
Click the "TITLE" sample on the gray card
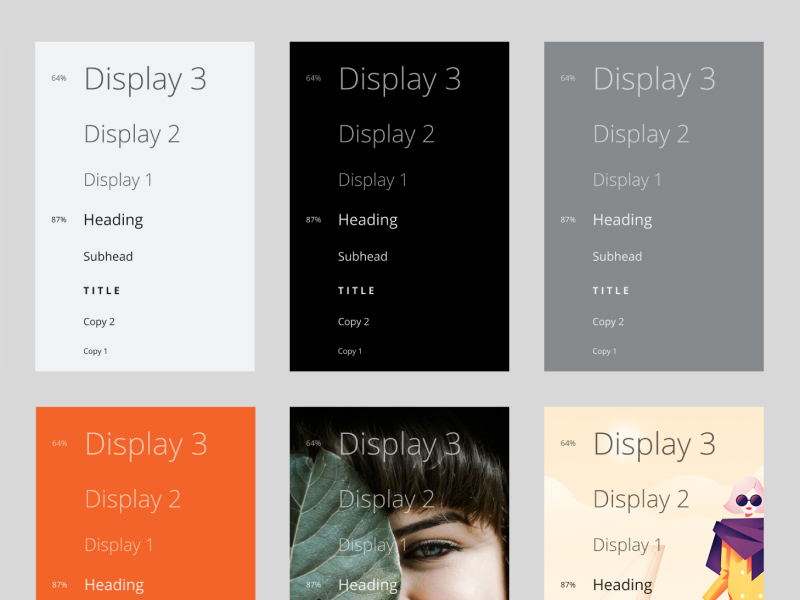point(611,291)
